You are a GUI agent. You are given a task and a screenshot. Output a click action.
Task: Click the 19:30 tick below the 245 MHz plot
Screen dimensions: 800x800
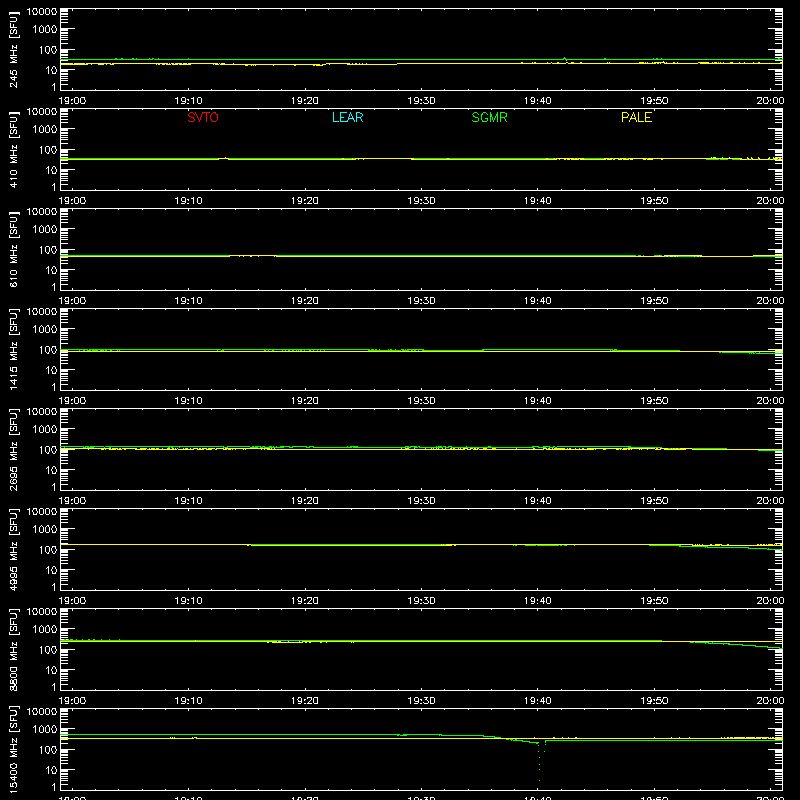[x=421, y=101]
